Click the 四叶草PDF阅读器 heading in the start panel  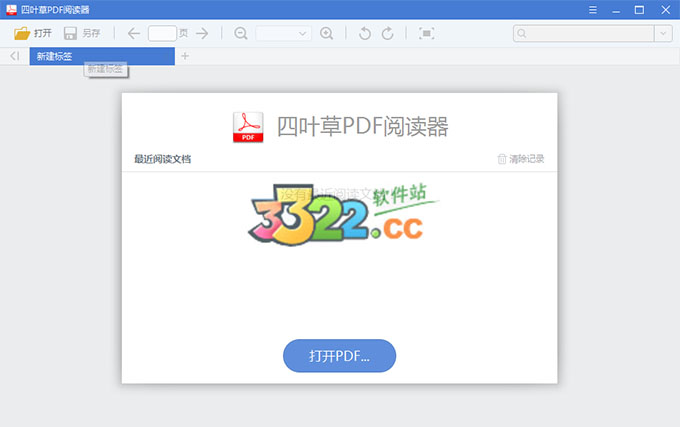pyautogui.click(x=363, y=127)
